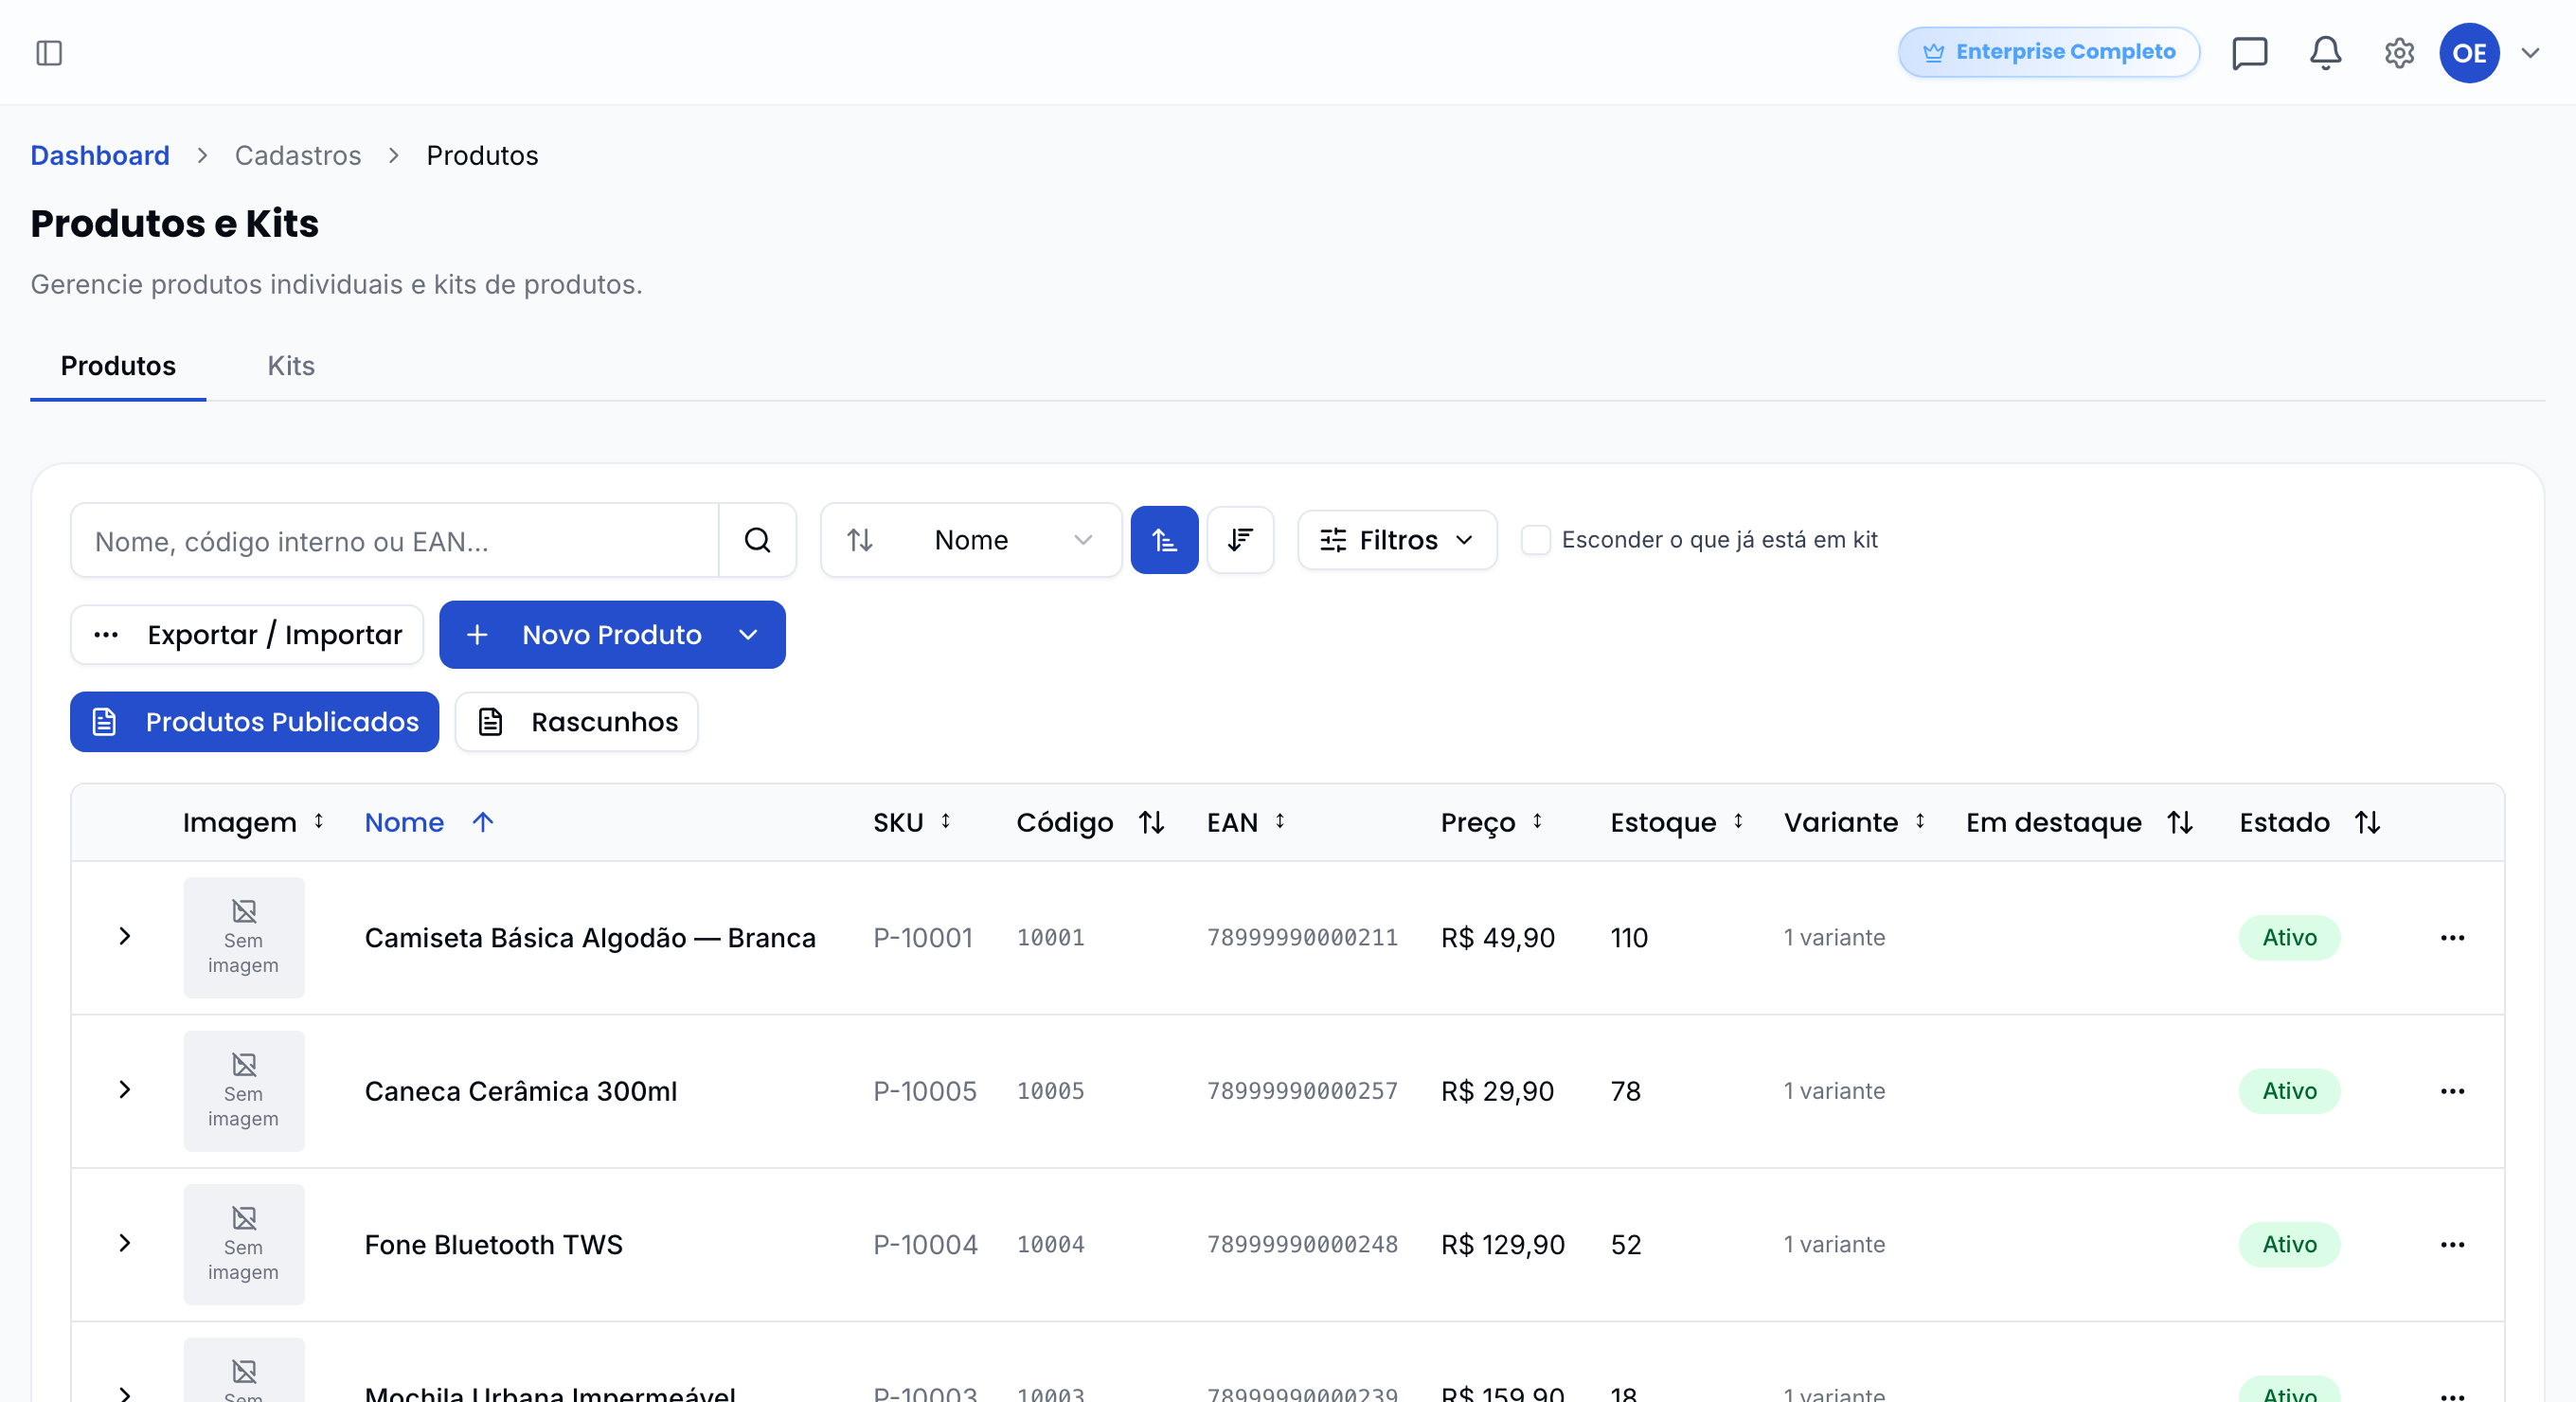Select ascending sort order button
The image size is (2576, 1402).
tap(1164, 540)
